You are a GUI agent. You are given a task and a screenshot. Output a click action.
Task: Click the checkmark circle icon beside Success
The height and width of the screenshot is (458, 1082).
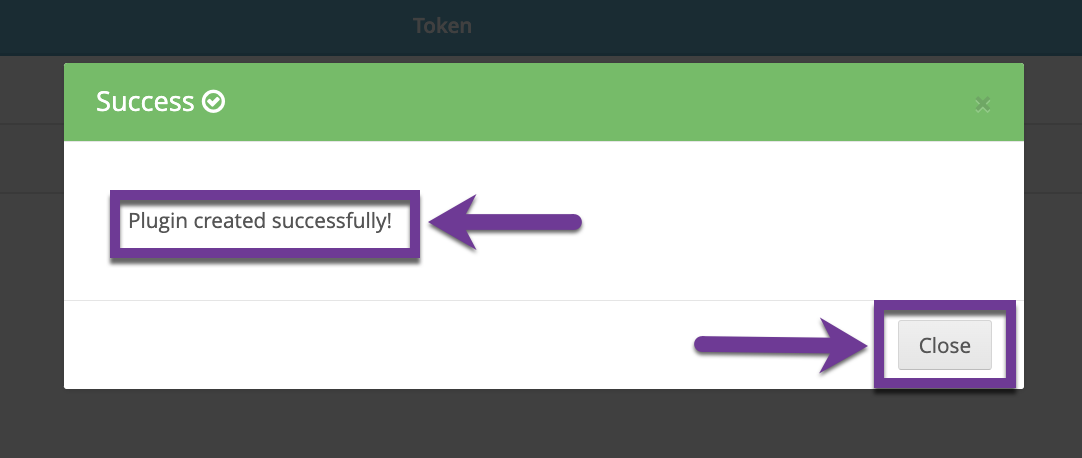(213, 102)
